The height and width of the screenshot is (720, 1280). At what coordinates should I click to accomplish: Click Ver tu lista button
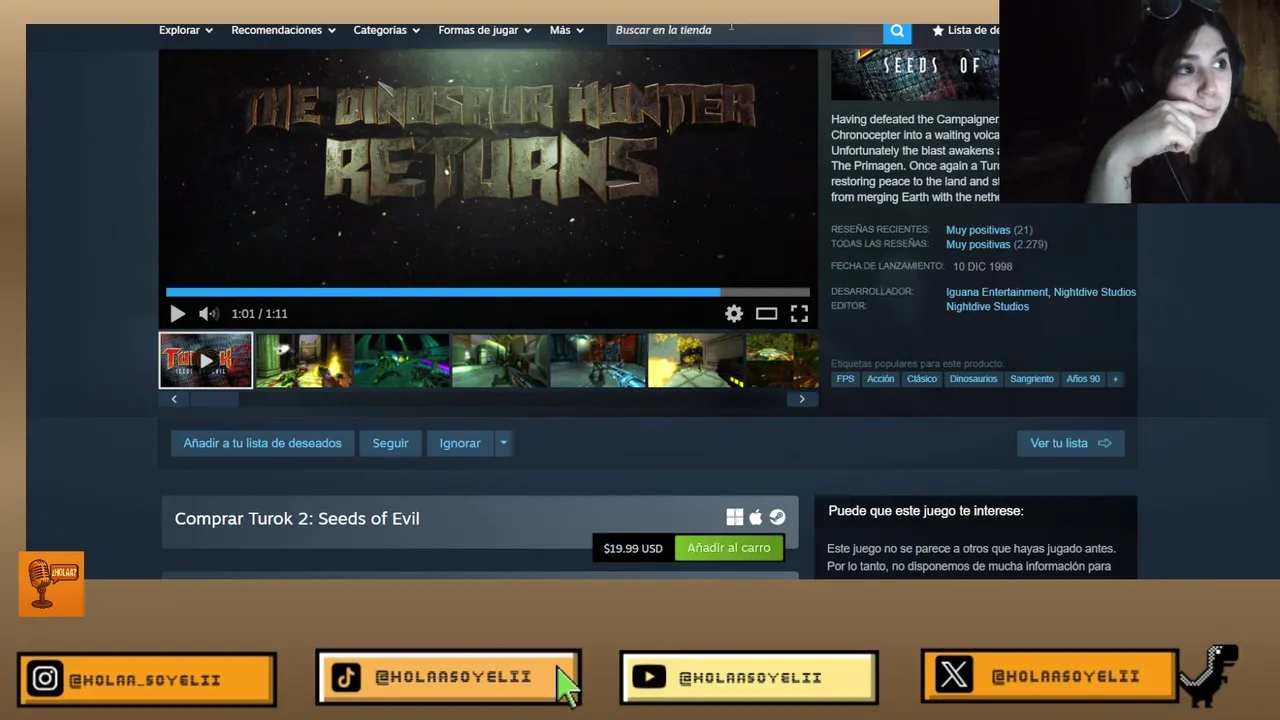1070,443
